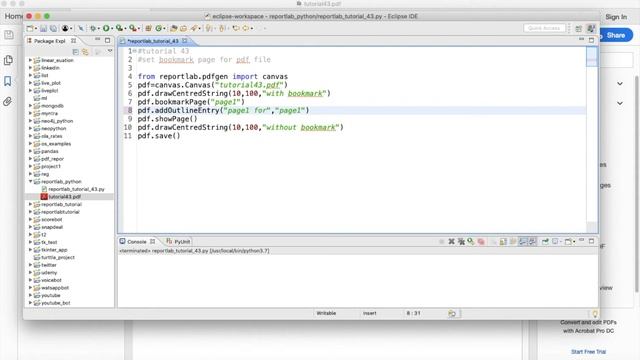This screenshot has height=360, width=640.
Task: Click Acrobat bookmarks sidebar icon
Action: pos(8,81)
